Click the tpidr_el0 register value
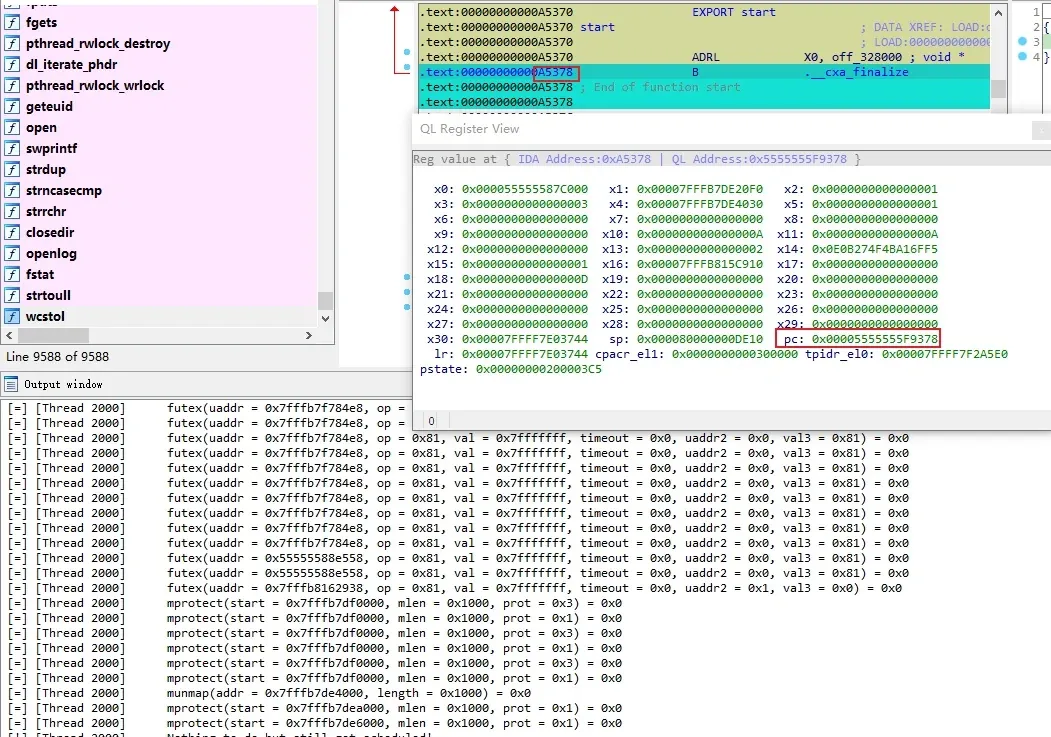This screenshot has height=737, width=1051. click(x=944, y=354)
